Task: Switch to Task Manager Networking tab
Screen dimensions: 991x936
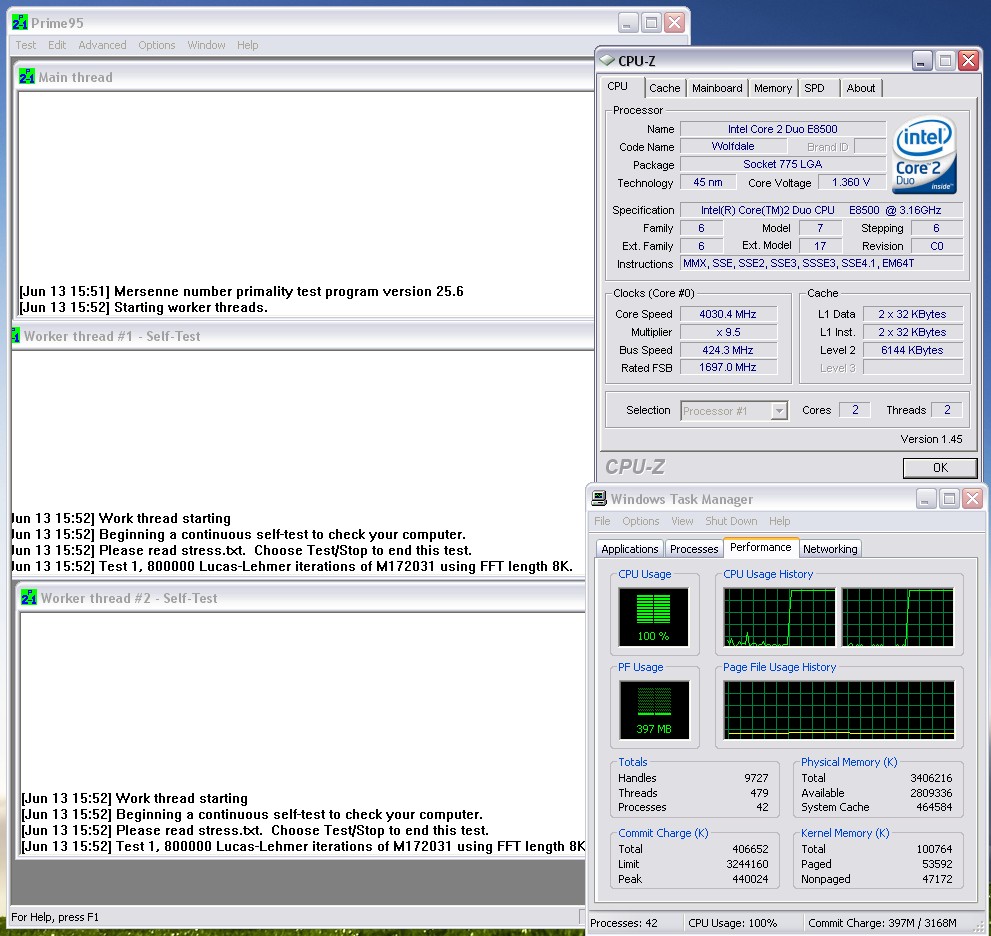Action: click(x=830, y=549)
